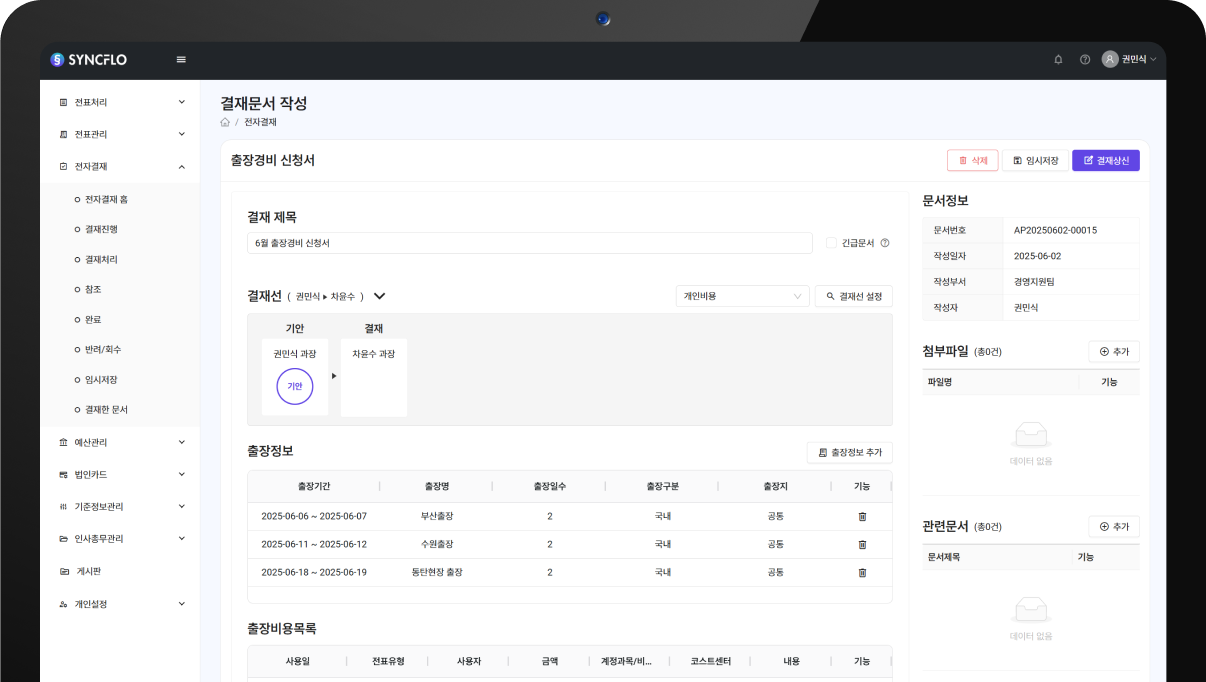Viewport: 1206px width, 682px height.
Task: Enable the 긴급문서 checkbox
Action: point(831,242)
